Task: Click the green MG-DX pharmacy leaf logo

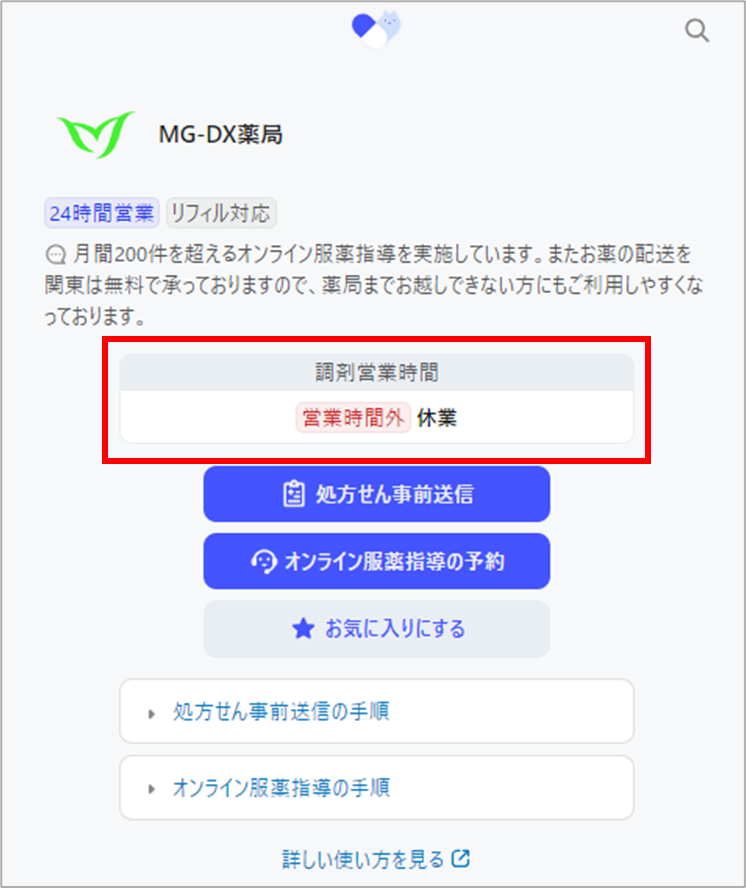Action: [96, 134]
